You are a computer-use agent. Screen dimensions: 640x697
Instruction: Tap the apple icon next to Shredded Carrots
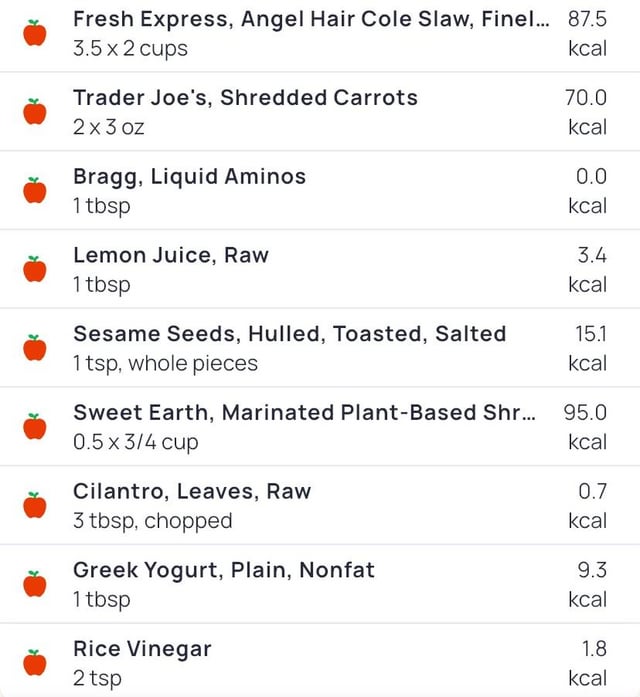pyautogui.click(x=35, y=111)
